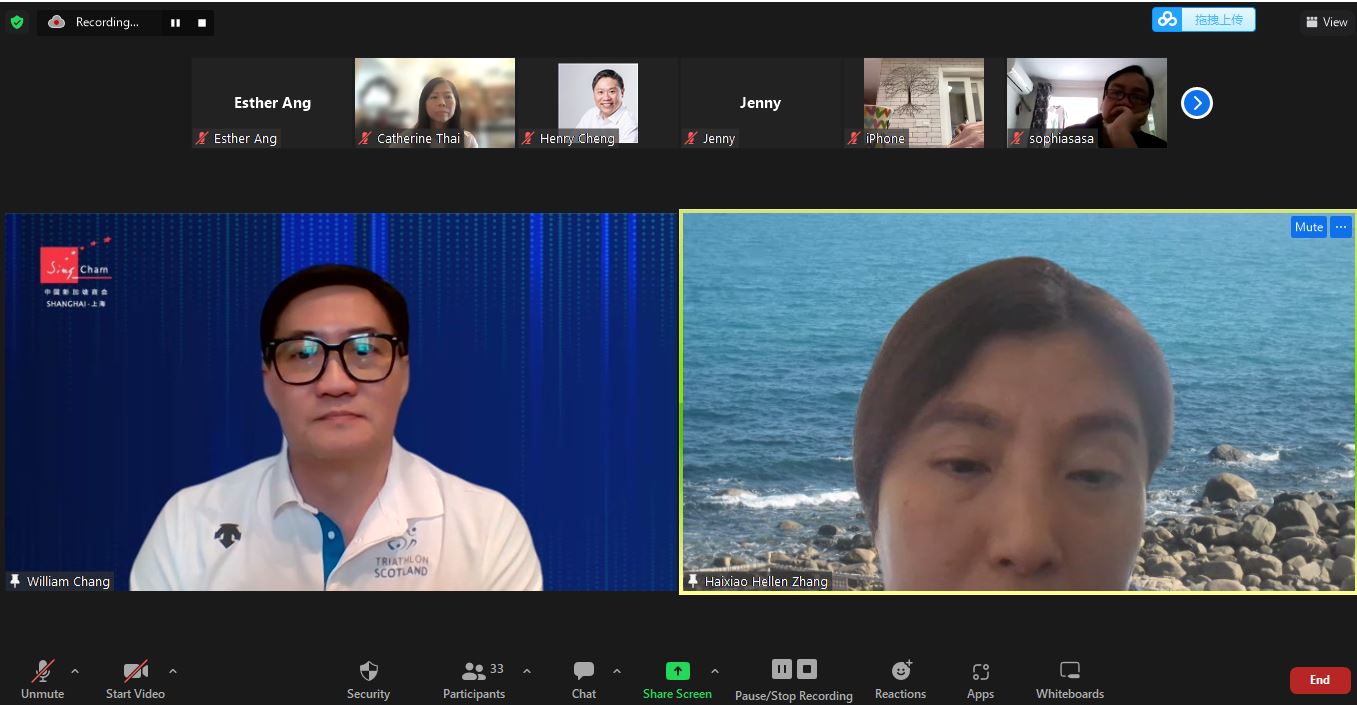The image size is (1357, 705).
Task: Toggle the Unmute microphone button
Action: [x=43, y=679]
